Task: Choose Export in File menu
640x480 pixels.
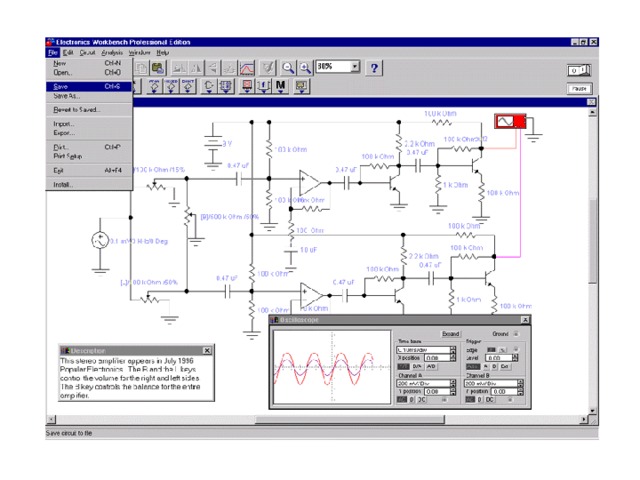Action: point(89,133)
